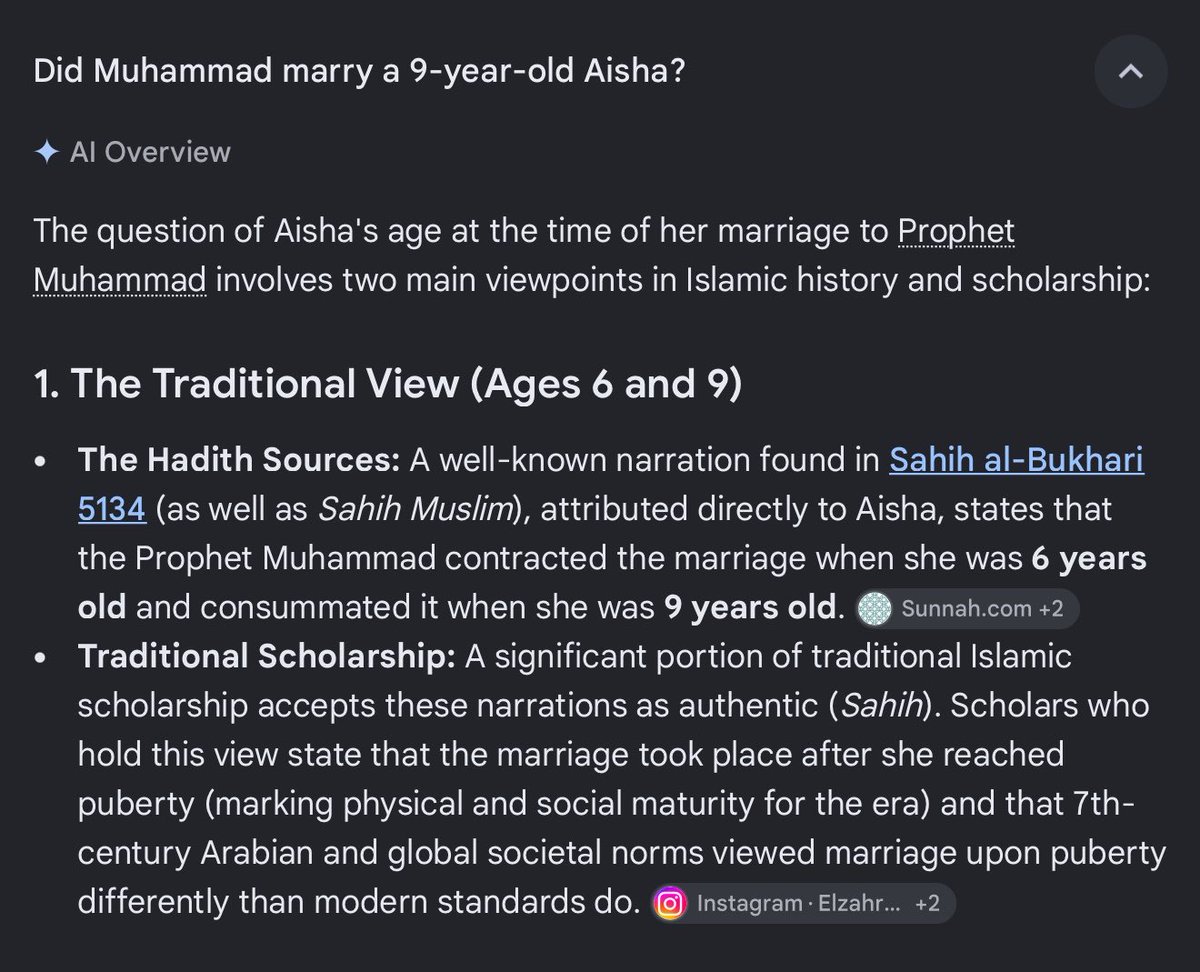
Task: Click the bold "6 years" text
Action: [1089, 558]
